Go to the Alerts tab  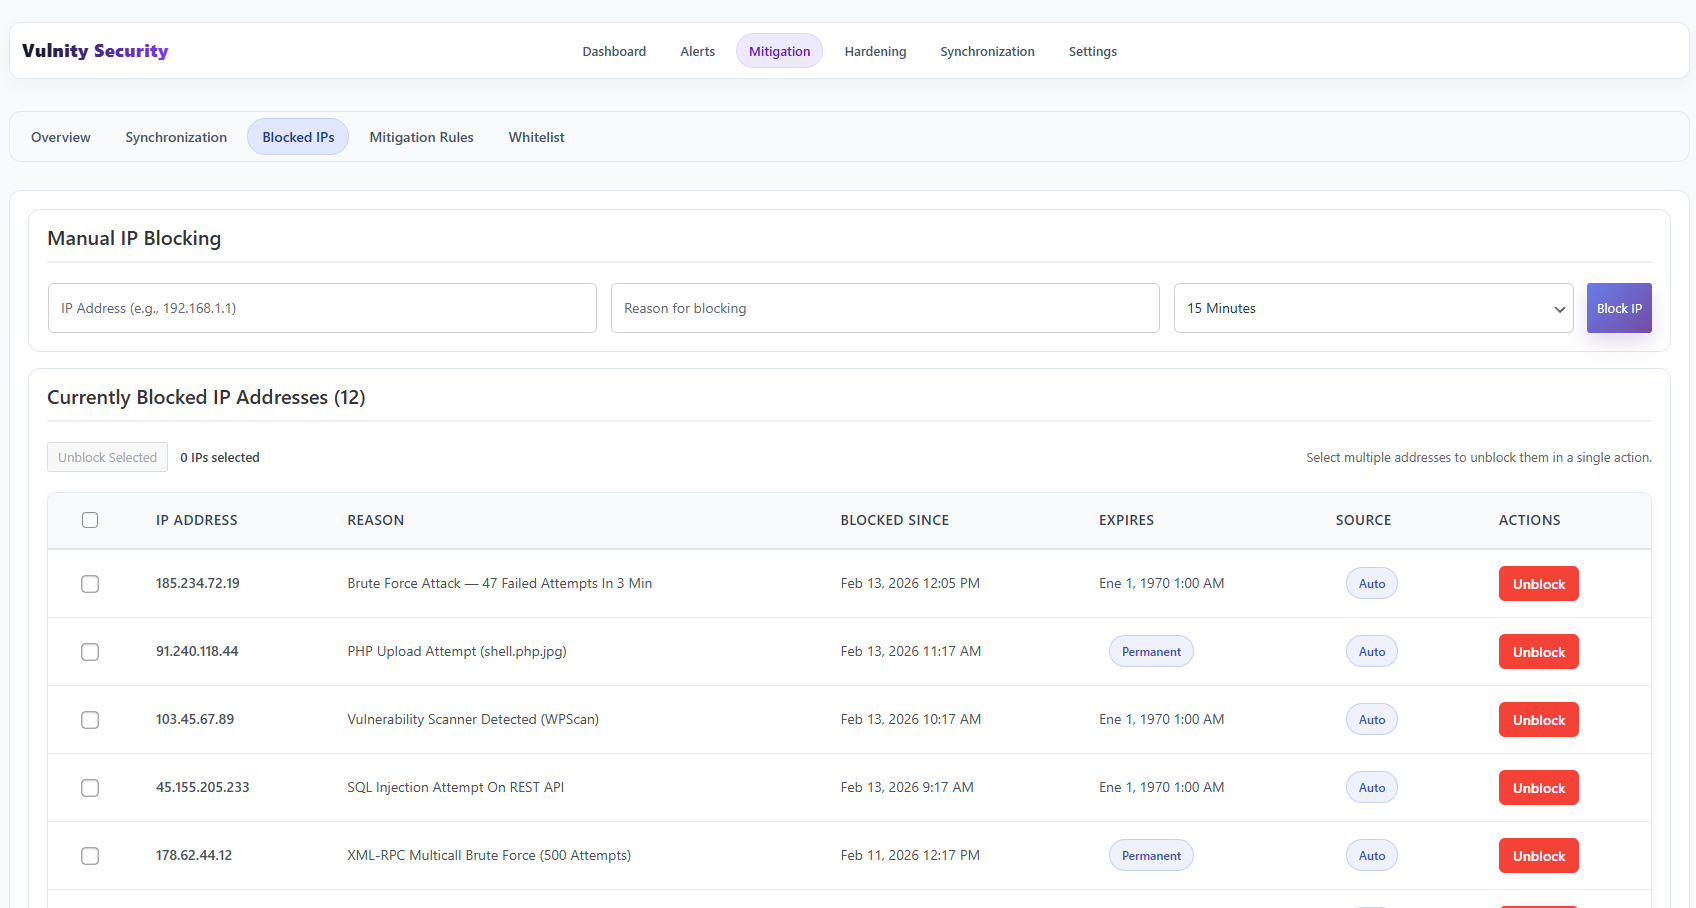pyautogui.click(x=697, y=51)
